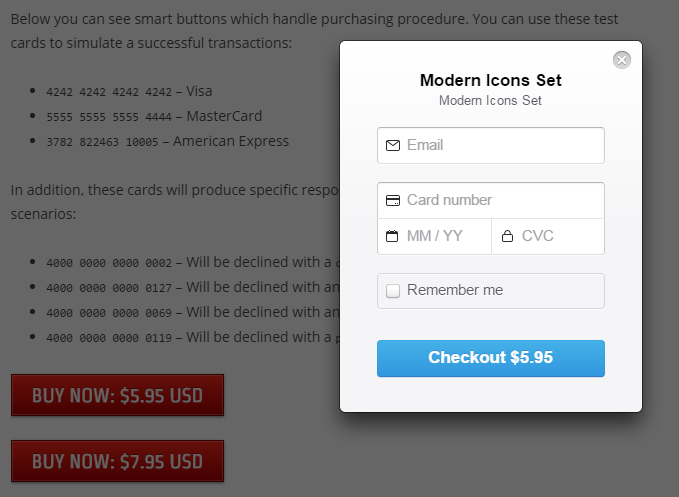Focus the CVC input field
Image resolution: width=679 pixels, height=497 pixels.
coord(555,236)
